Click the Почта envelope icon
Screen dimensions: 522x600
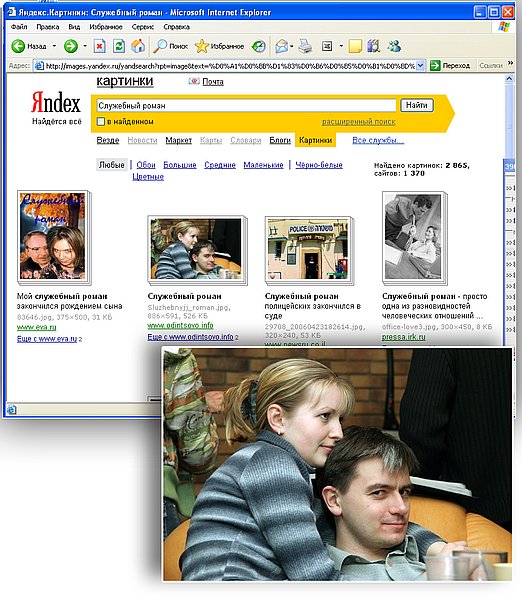pyautogui.click(x=194, y=81)
